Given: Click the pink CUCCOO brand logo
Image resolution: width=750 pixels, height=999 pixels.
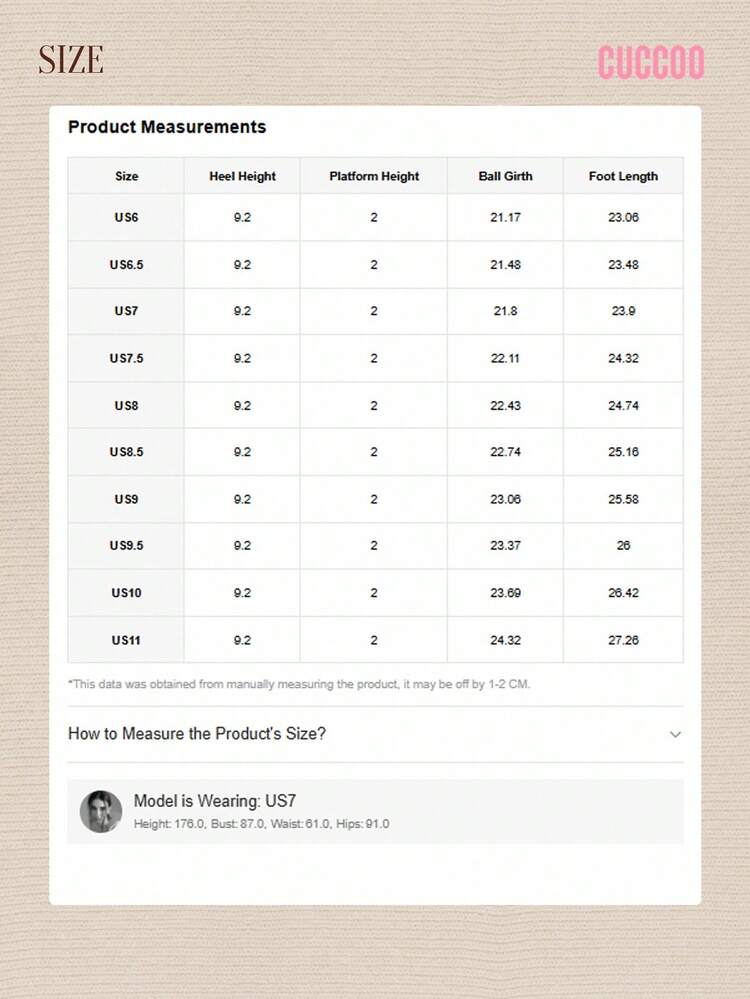Looking at the screenshot, I should [x=651, y=62].
